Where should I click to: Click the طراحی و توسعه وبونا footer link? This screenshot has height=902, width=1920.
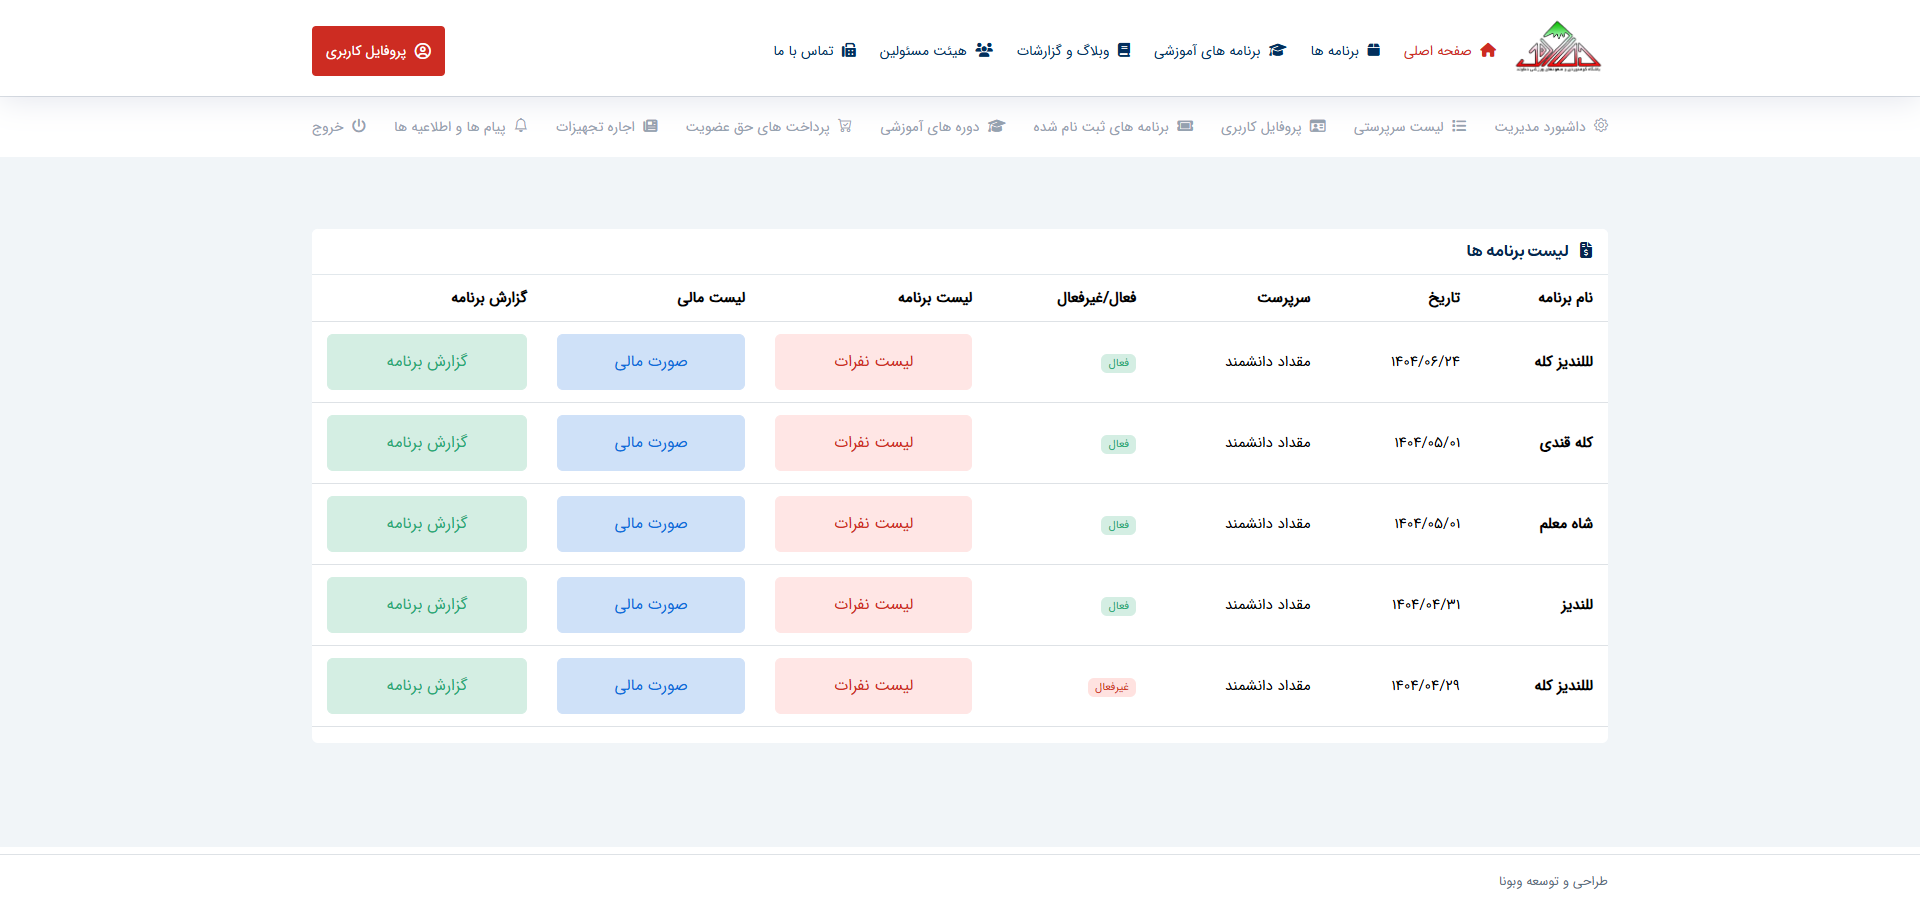coord(1553,881)
